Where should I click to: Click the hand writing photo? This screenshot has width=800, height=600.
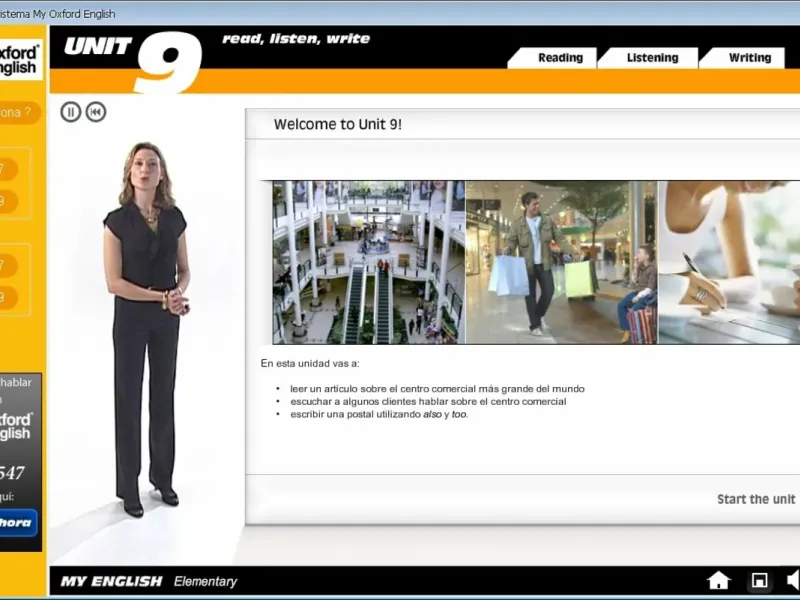click(x=729, y=262)
